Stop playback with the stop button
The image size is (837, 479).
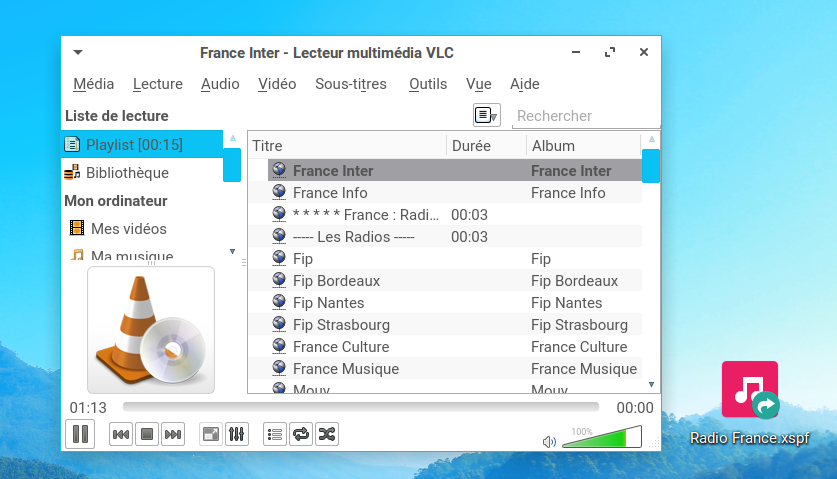point(146,434)
